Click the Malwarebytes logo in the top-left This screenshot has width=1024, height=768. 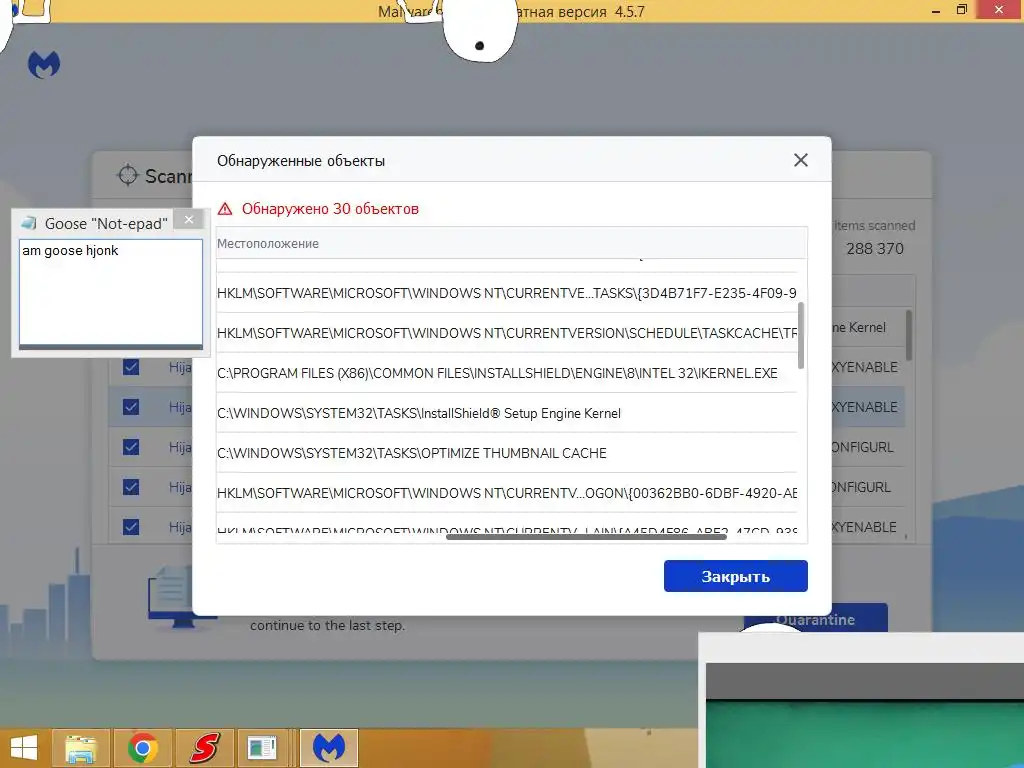(x=44, y=65)
